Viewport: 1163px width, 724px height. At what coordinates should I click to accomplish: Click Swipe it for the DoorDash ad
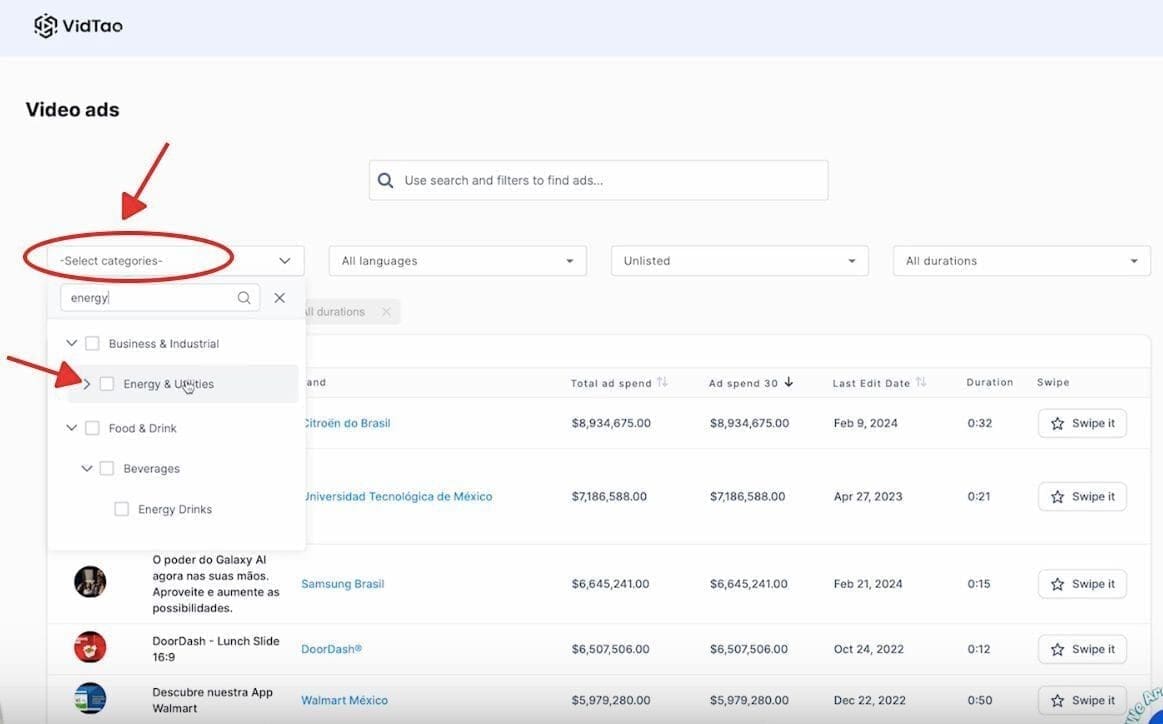pyautogui.click(x=1082, y=649)
